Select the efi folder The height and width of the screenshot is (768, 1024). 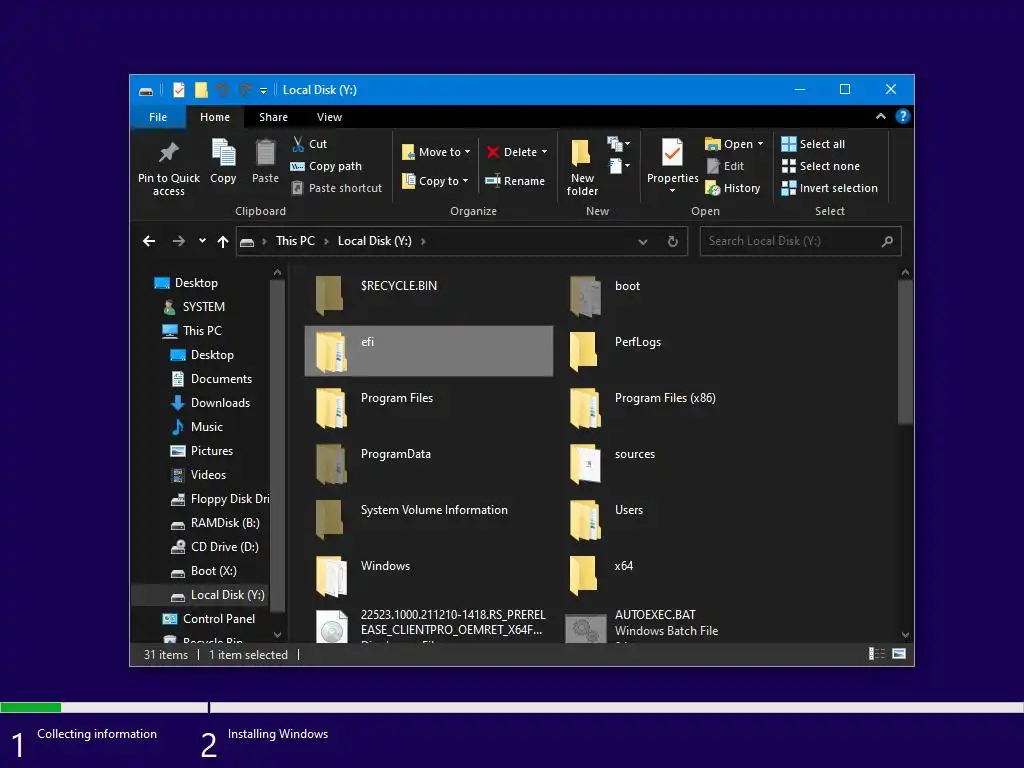(x=429, y=351)
